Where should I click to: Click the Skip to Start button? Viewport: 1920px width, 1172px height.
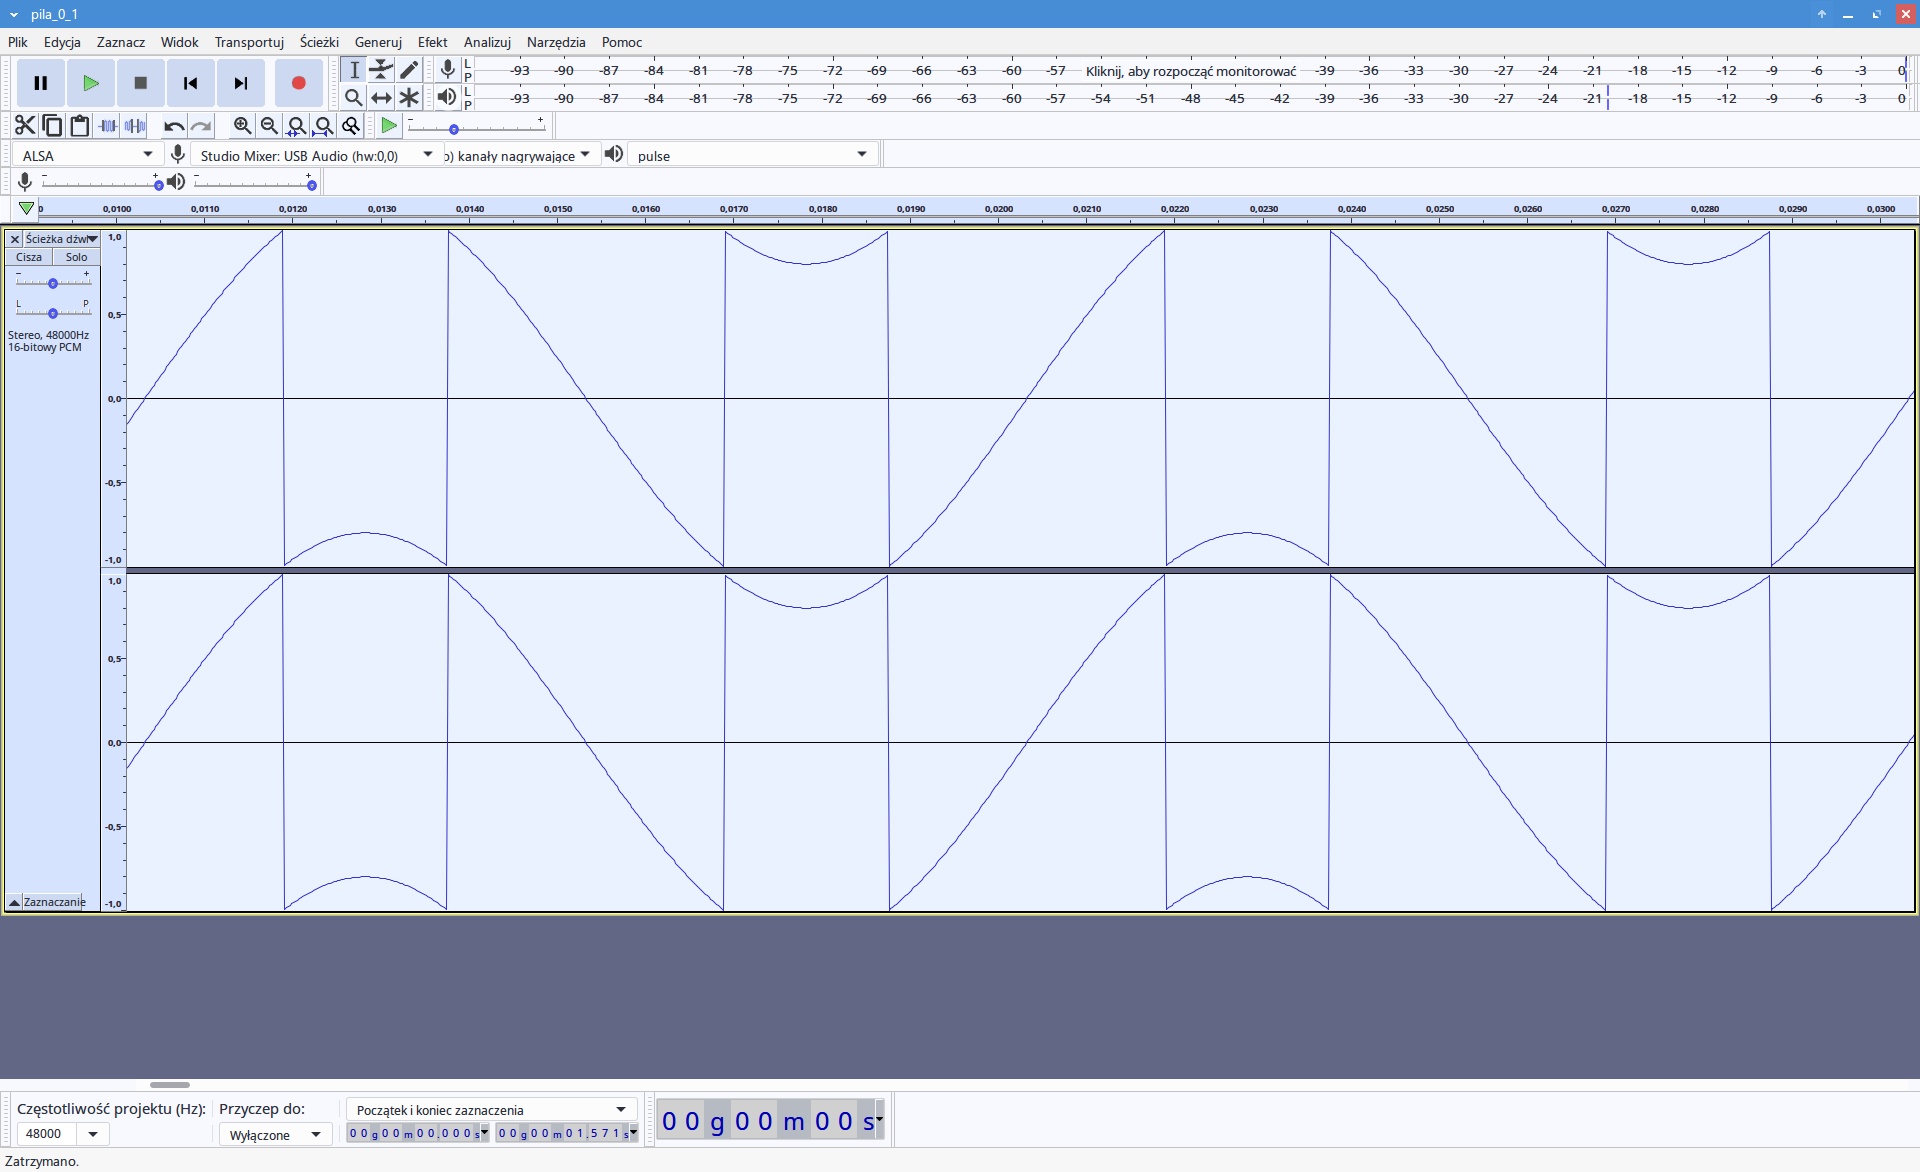pyautogui.click(x=190, y=83)
